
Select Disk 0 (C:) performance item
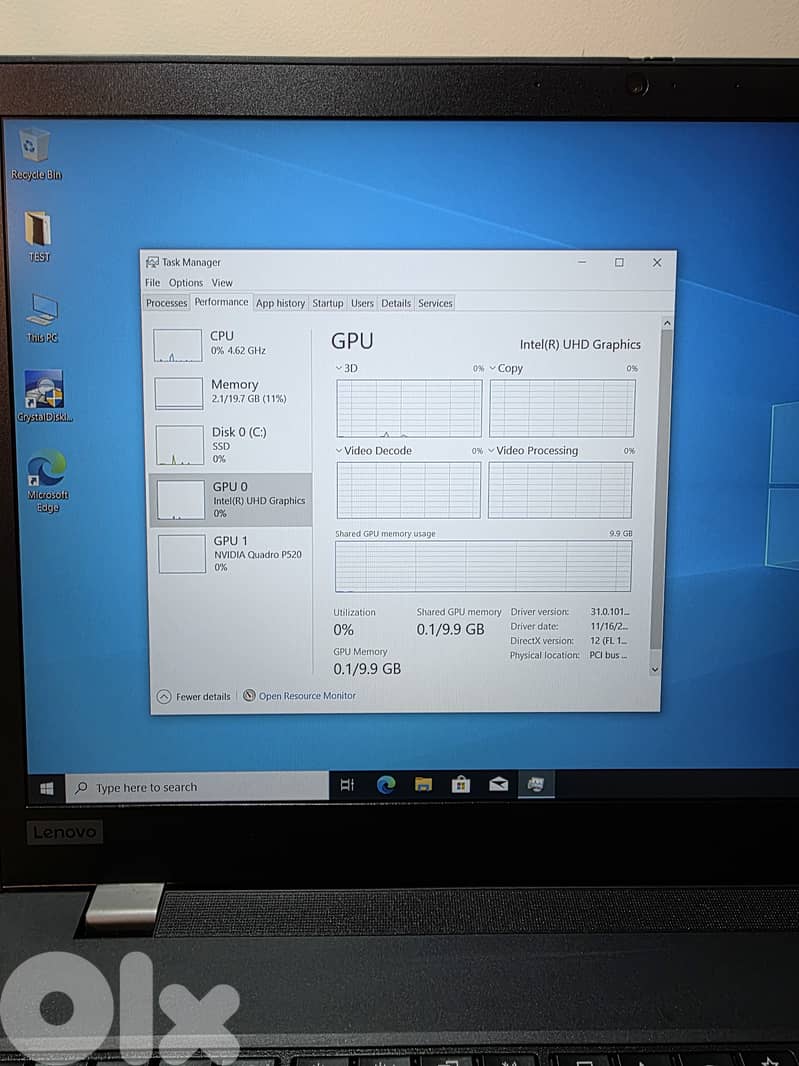coord(230,445)
